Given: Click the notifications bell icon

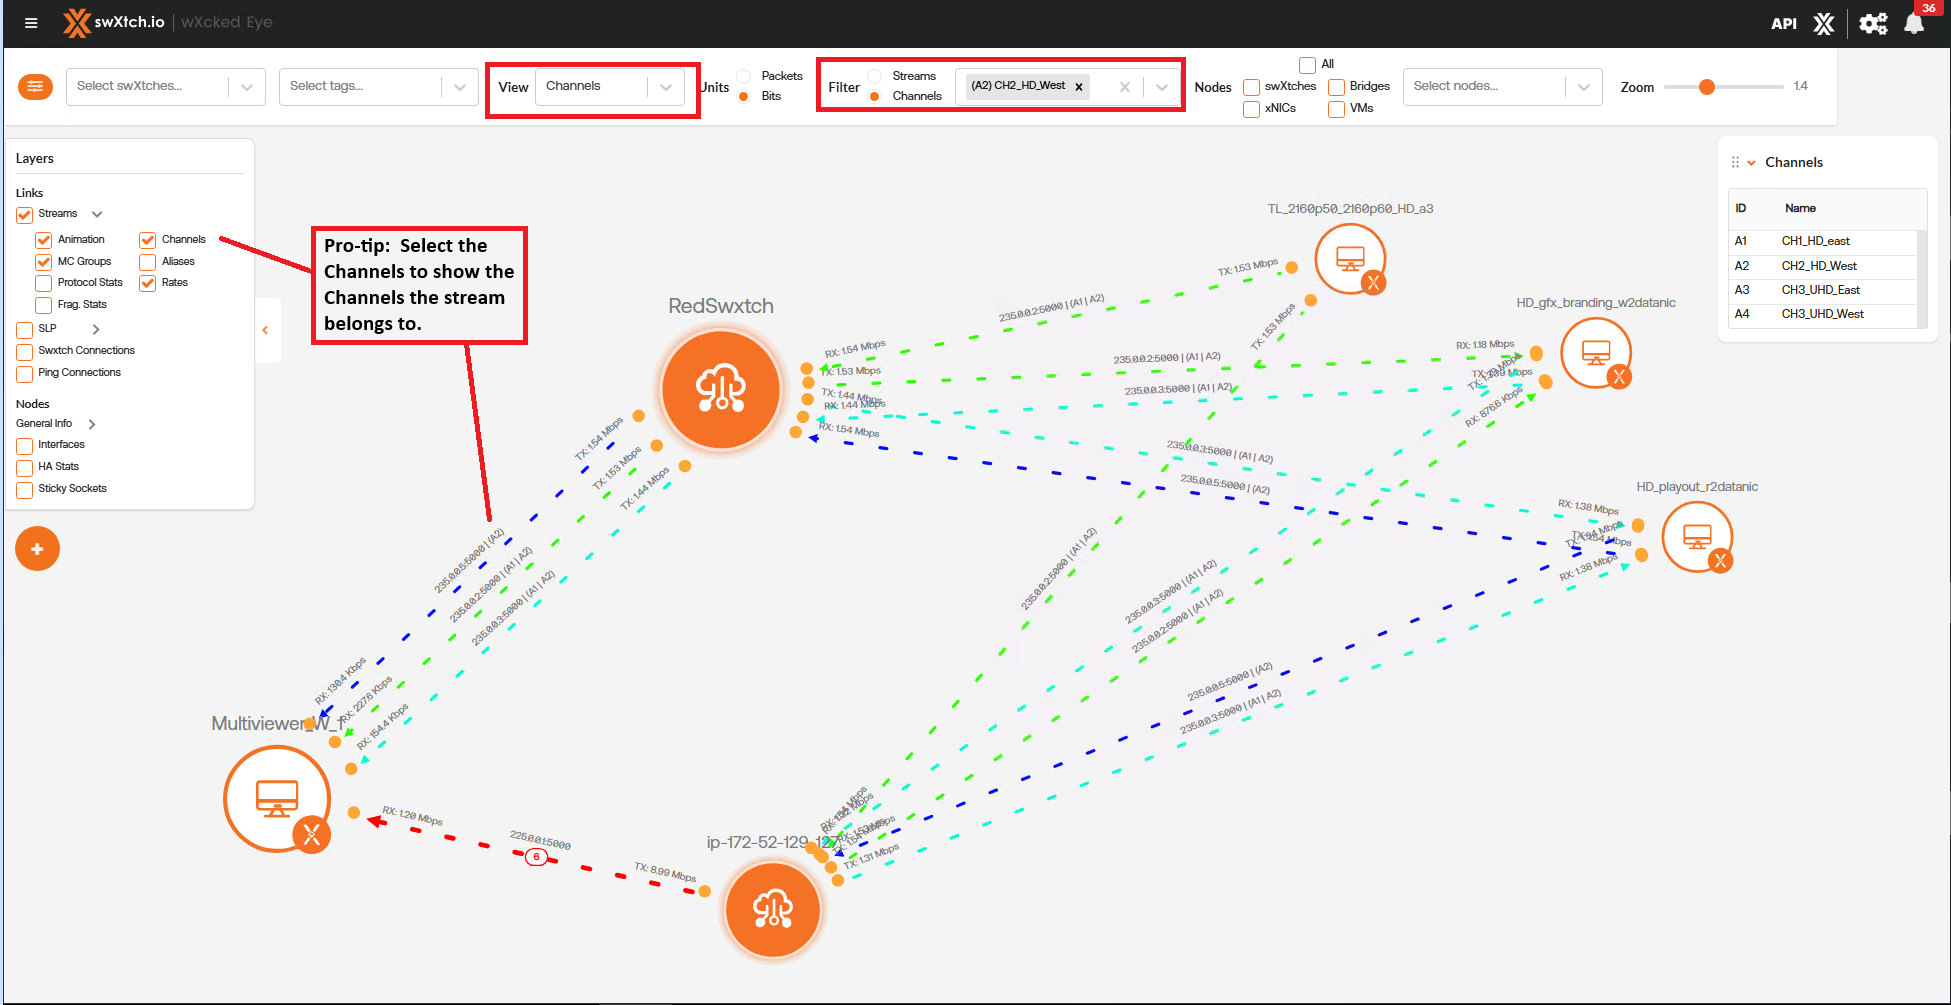Looking at the screenshot, I should (x=1913, y=23).
